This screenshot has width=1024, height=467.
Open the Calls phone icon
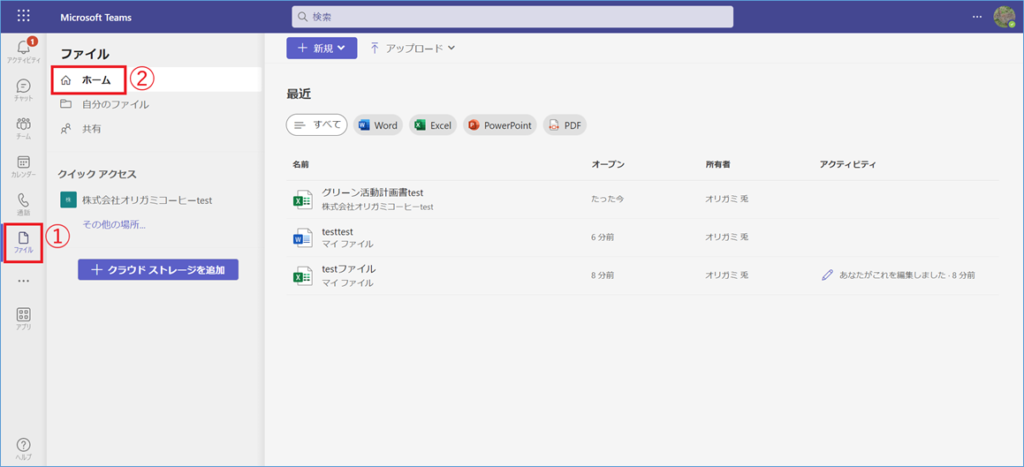coord(23,204)
